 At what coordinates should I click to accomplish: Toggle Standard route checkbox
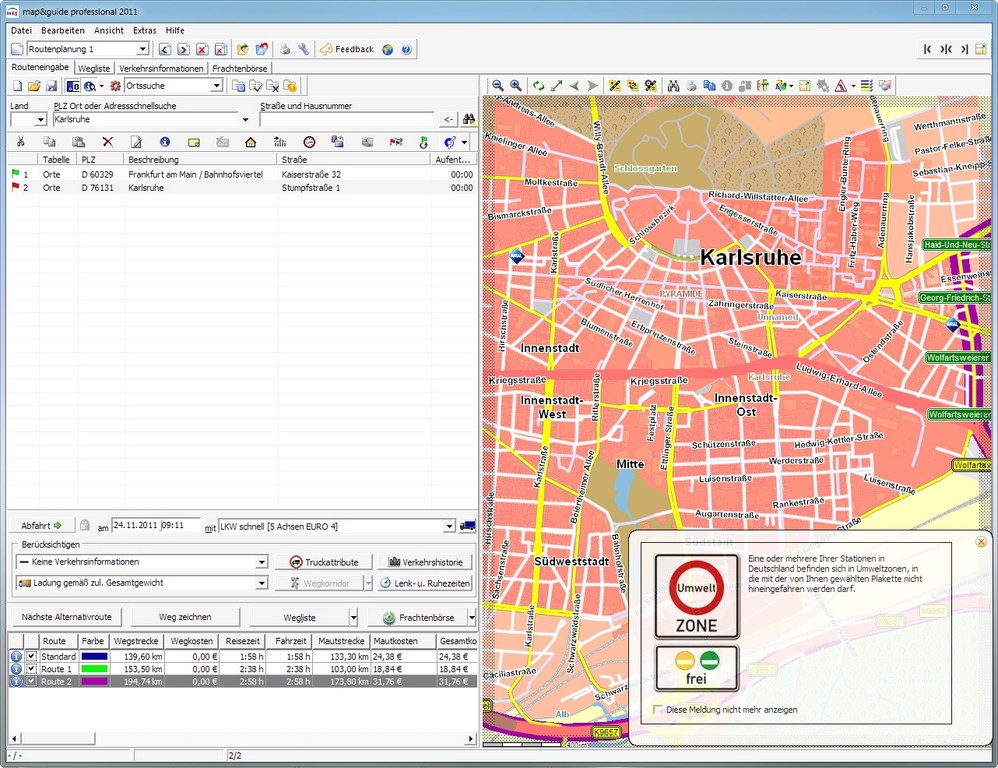[x=31, y=656]
